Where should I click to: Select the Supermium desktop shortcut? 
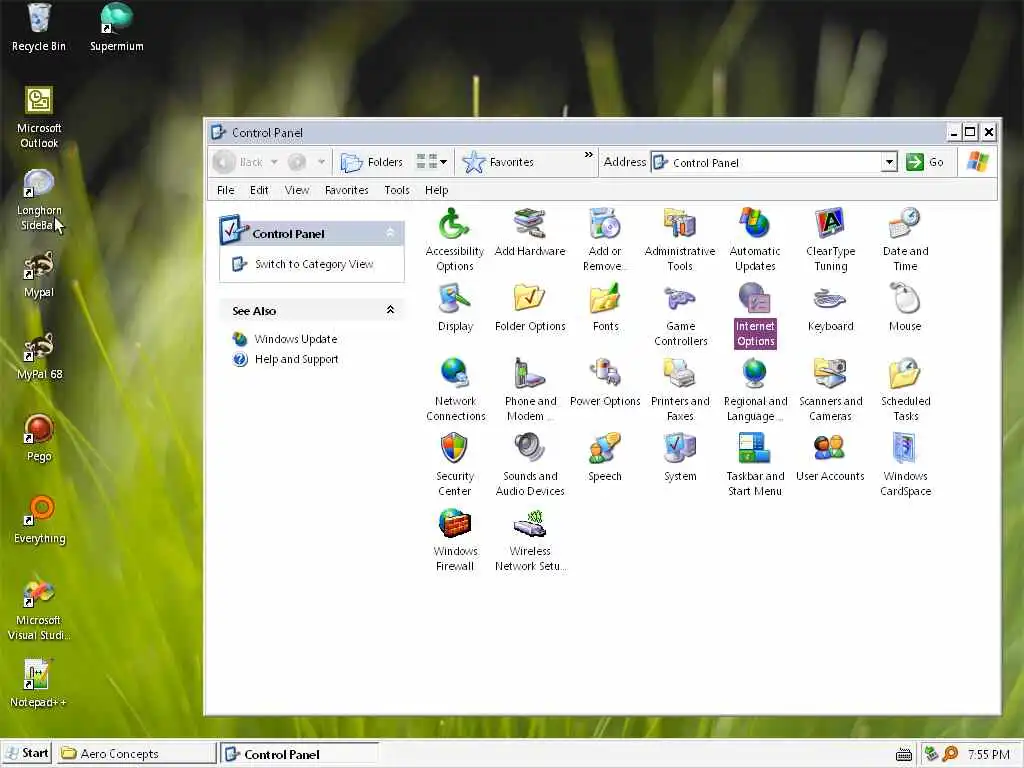116,27
